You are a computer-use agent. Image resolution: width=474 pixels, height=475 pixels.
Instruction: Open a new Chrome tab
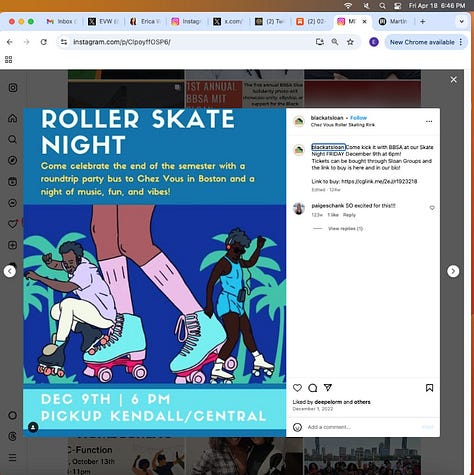coord(423,21)
